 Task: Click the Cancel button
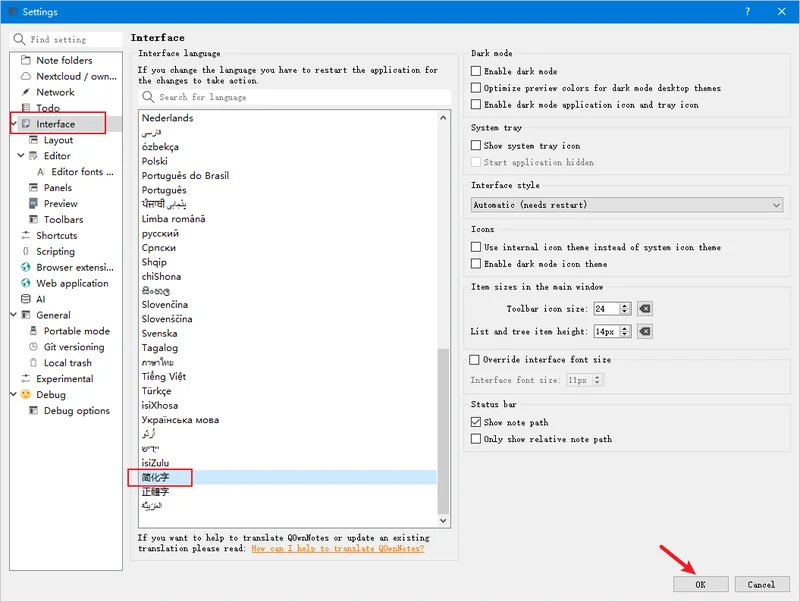coord(762,585)
